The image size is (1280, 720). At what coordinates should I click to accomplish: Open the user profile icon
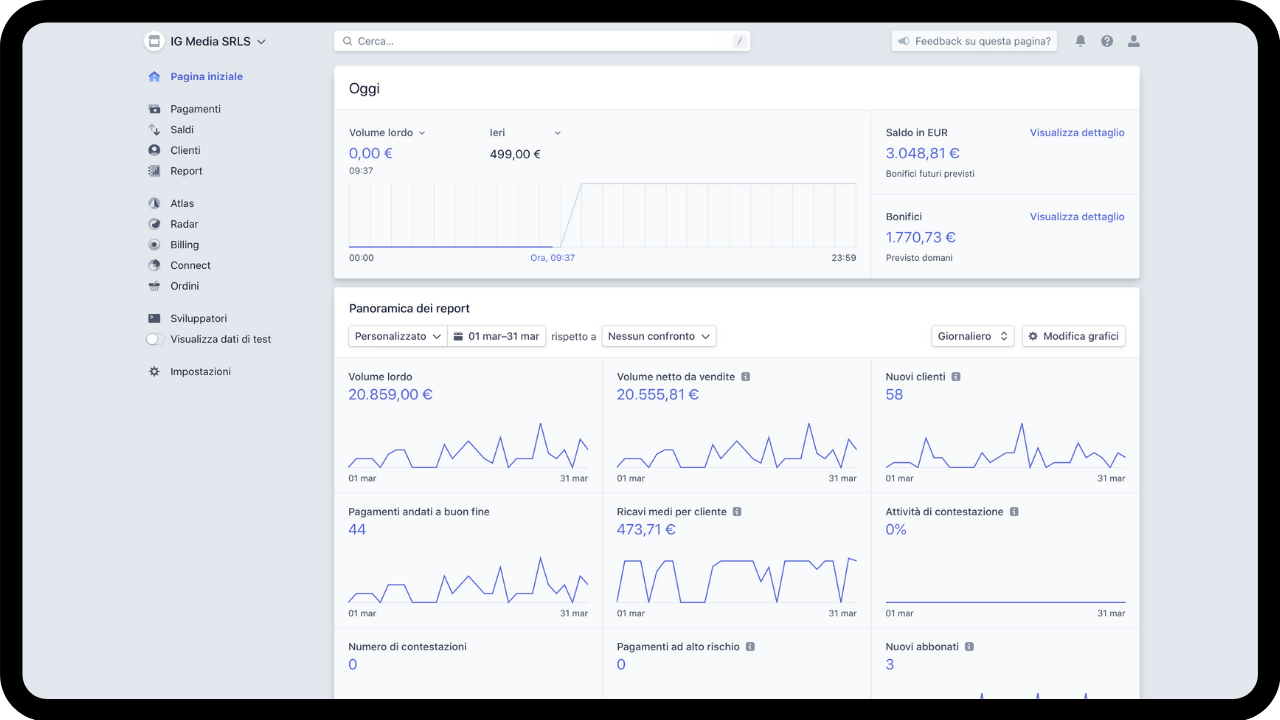click(1133, 41)
